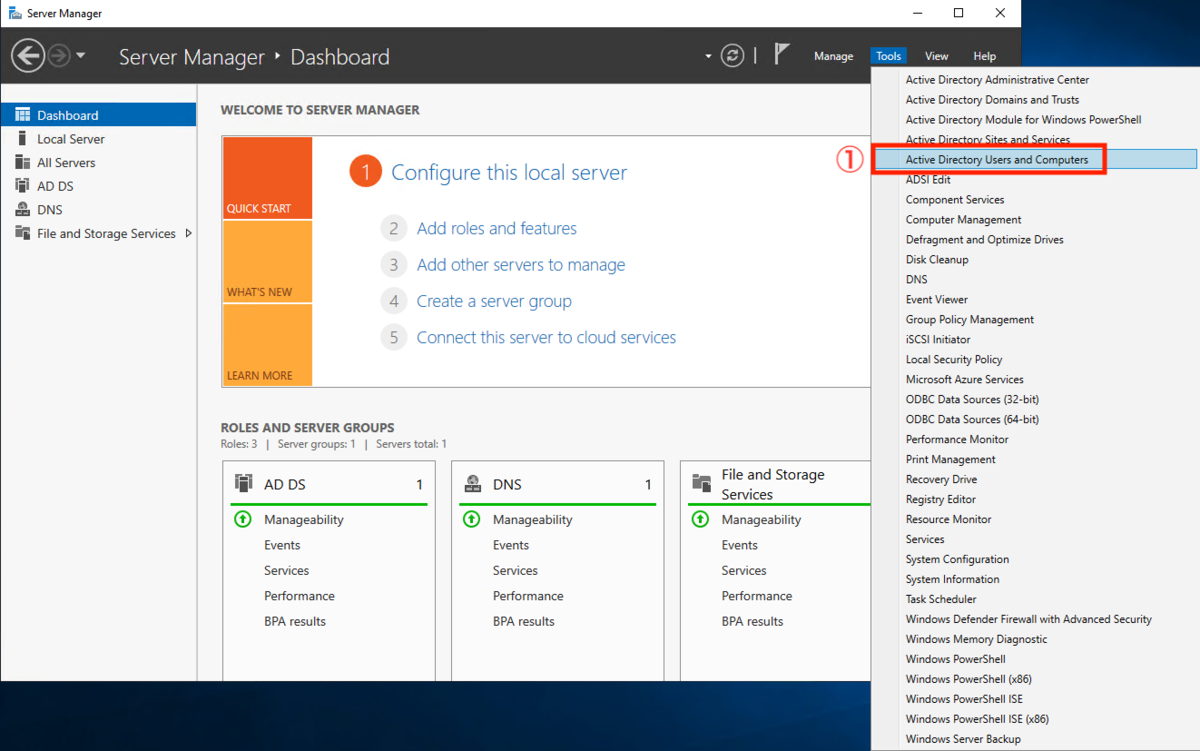Open Event Viewer
Image resolution: width=1200 pixels, height=751 pixels.
click(1034, 299)
